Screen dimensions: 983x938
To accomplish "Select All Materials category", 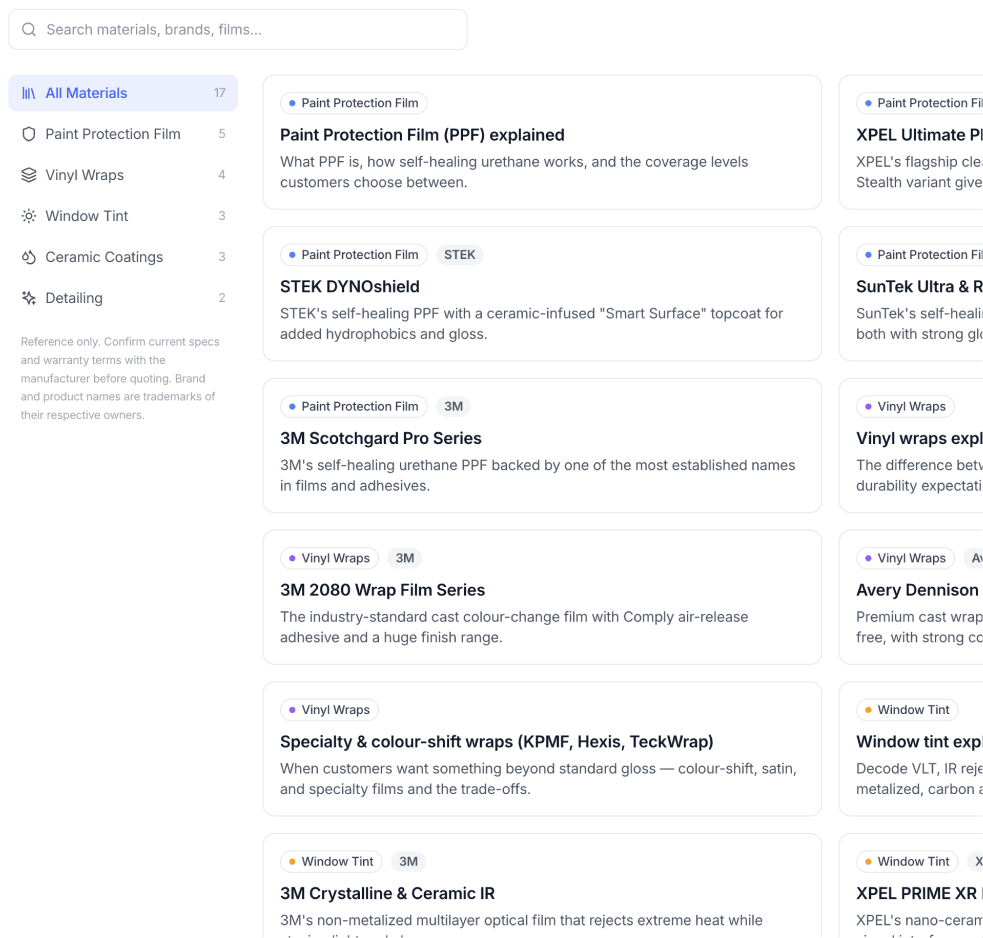I will click(123, 93).
